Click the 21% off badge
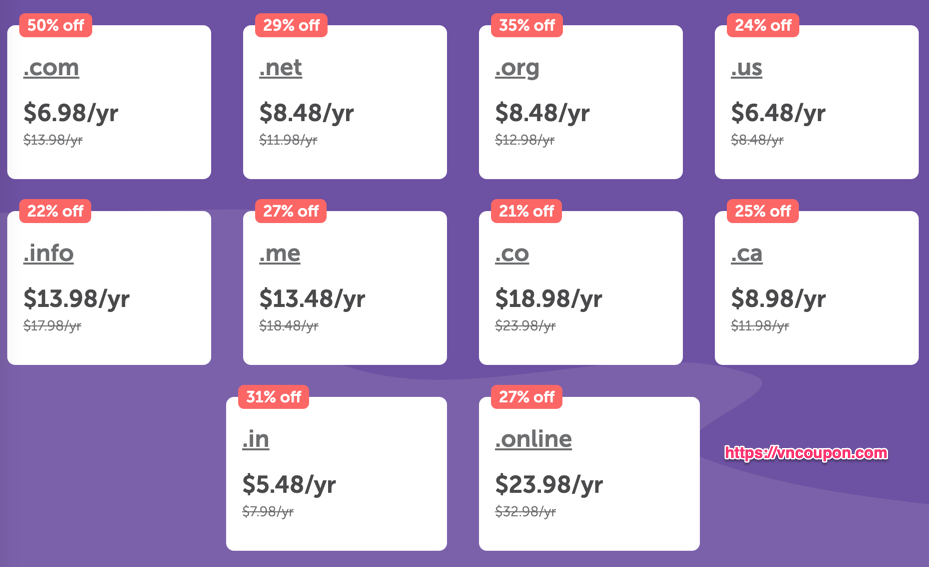 point(526,211)
